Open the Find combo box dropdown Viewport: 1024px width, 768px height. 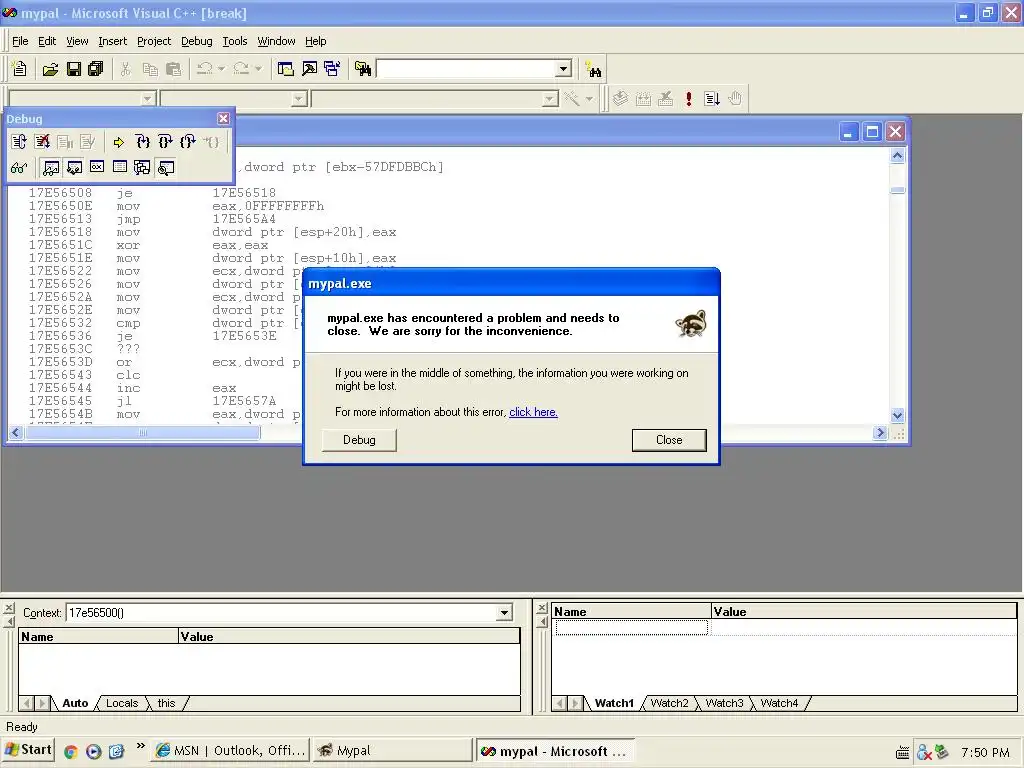pos(564,69)
